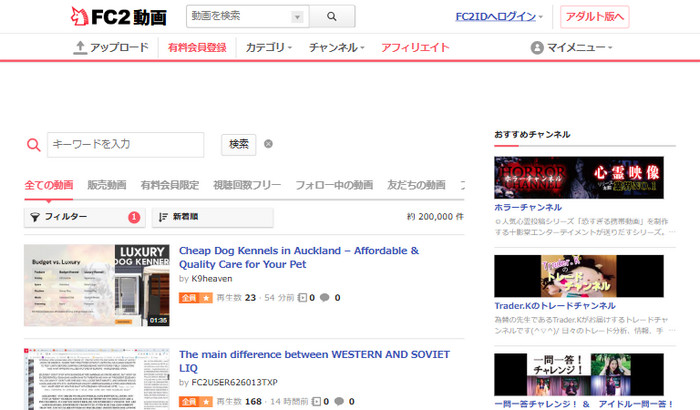
Task: Click the comment bubble icon on Dog Kennels video
Action: [x=325, y=297]
